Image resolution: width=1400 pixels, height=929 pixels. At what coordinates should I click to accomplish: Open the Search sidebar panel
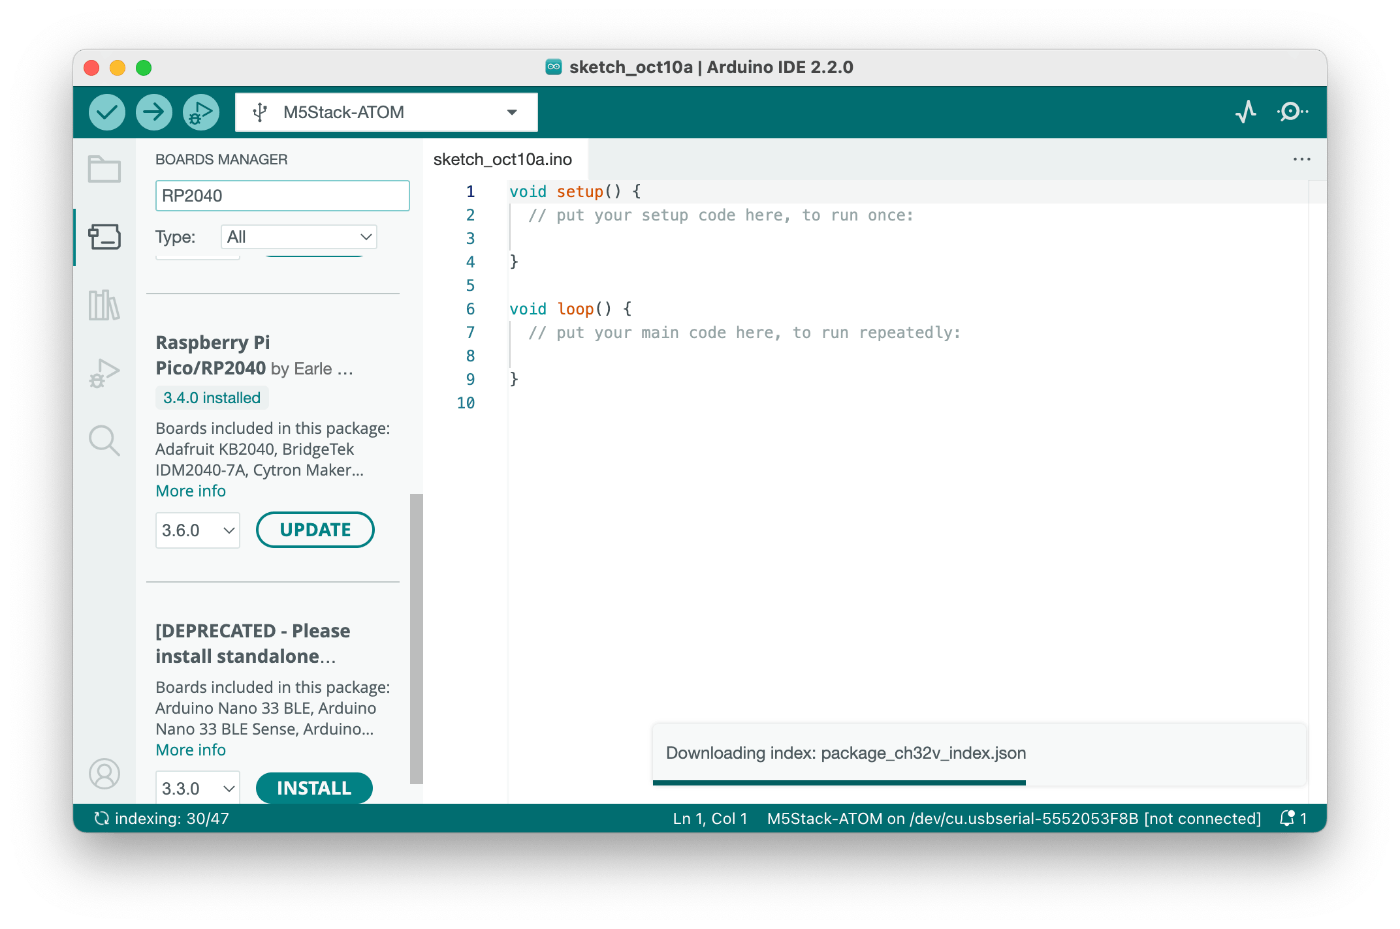click(x=104, y=440)
